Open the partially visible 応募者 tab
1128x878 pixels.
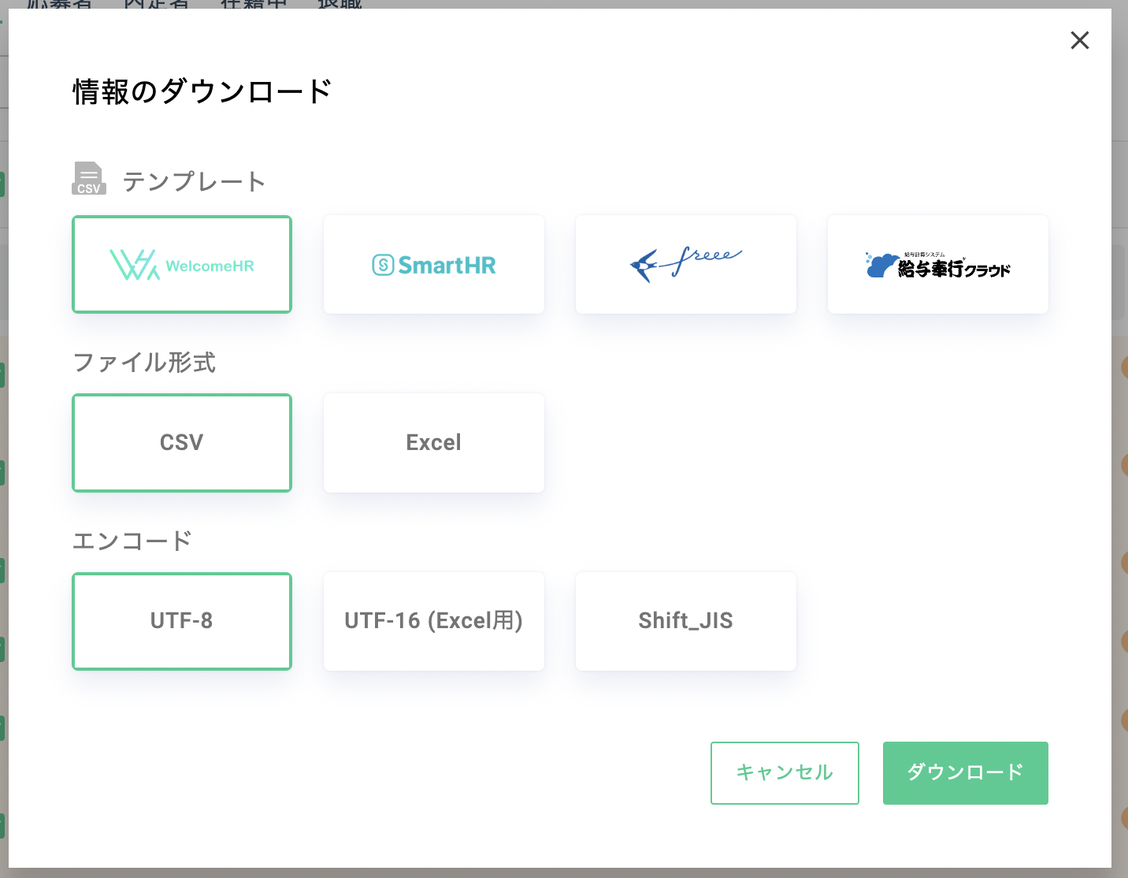coord(60,4)
